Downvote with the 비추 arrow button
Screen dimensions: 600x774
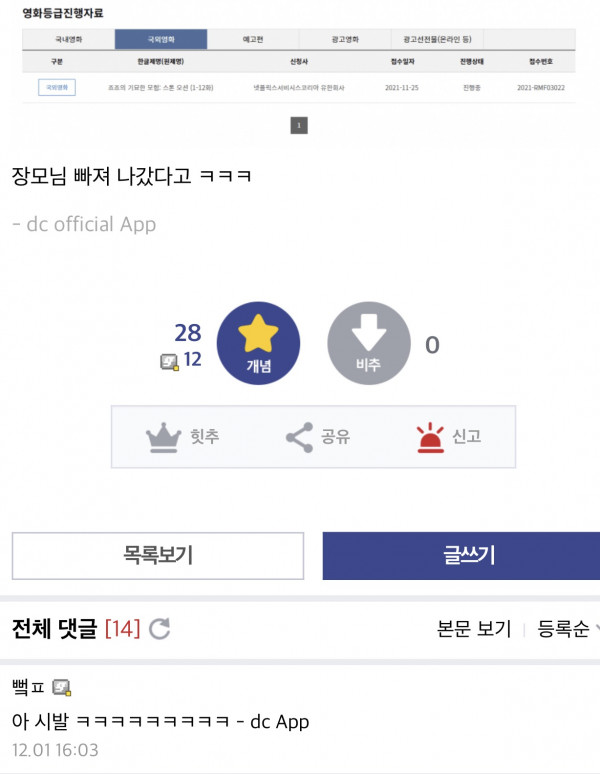[x=369, y=344]
